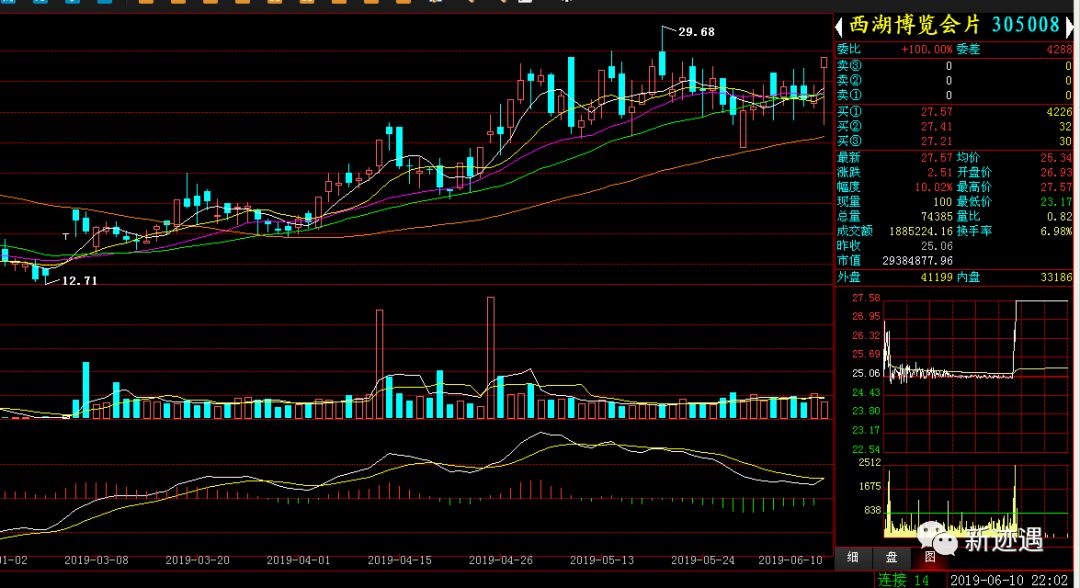This screenshot has height=588, width=1080.
Task: Click intraday price axis label 27.58
Action: [866, 298]
